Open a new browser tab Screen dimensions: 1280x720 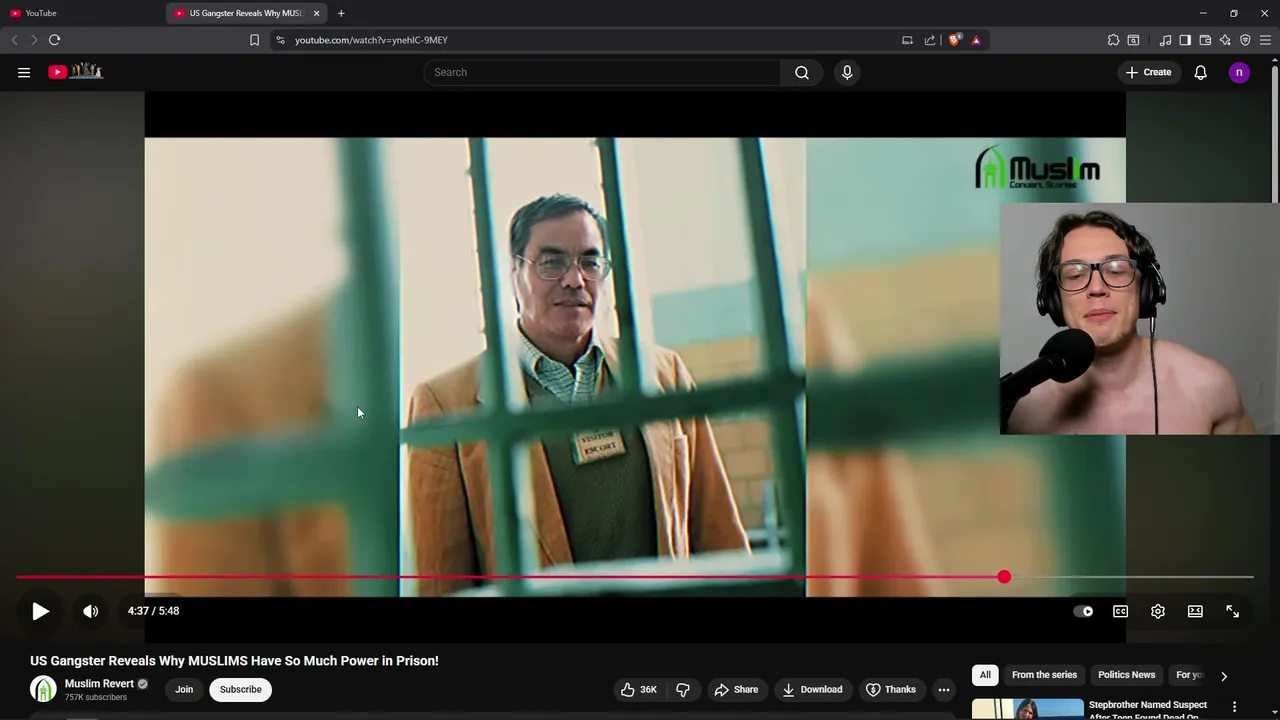(341, 13)
